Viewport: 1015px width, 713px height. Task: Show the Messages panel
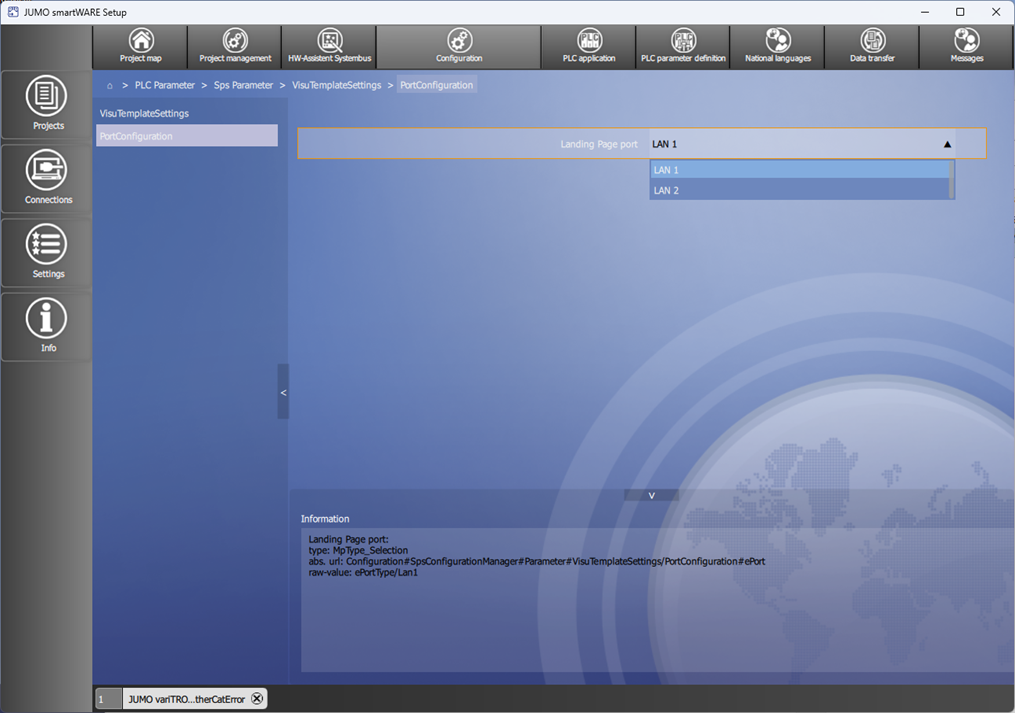point(966,46)
